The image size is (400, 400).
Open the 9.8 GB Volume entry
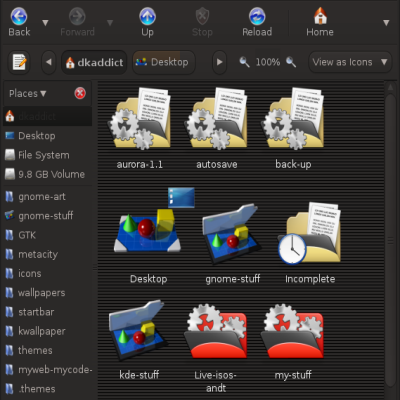(x=48, y=174)
